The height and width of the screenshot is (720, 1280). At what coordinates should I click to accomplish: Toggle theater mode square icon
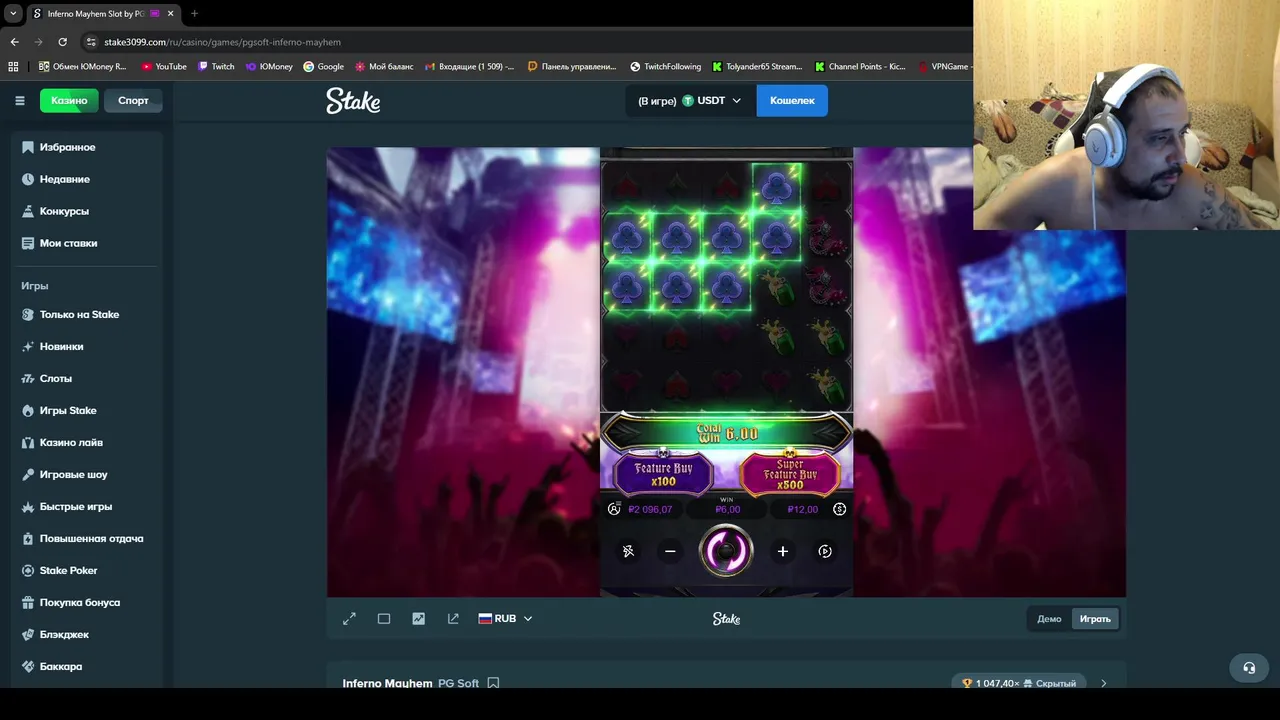[384, 619]
